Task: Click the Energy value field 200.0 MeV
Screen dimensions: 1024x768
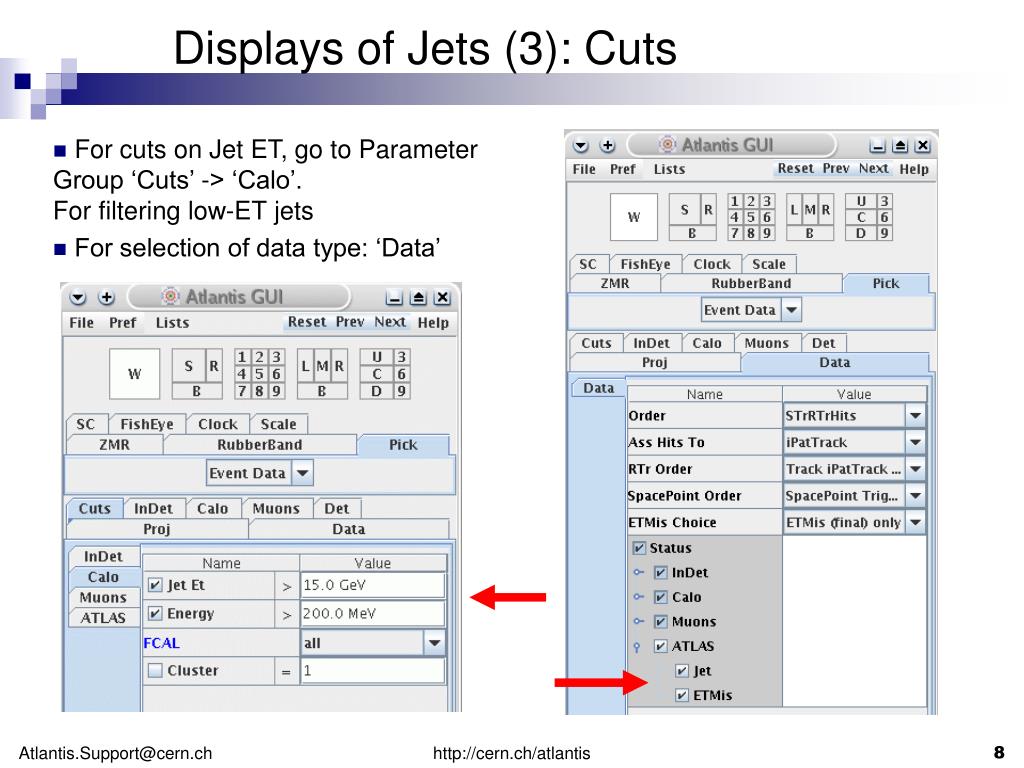Action: point(373,613)
